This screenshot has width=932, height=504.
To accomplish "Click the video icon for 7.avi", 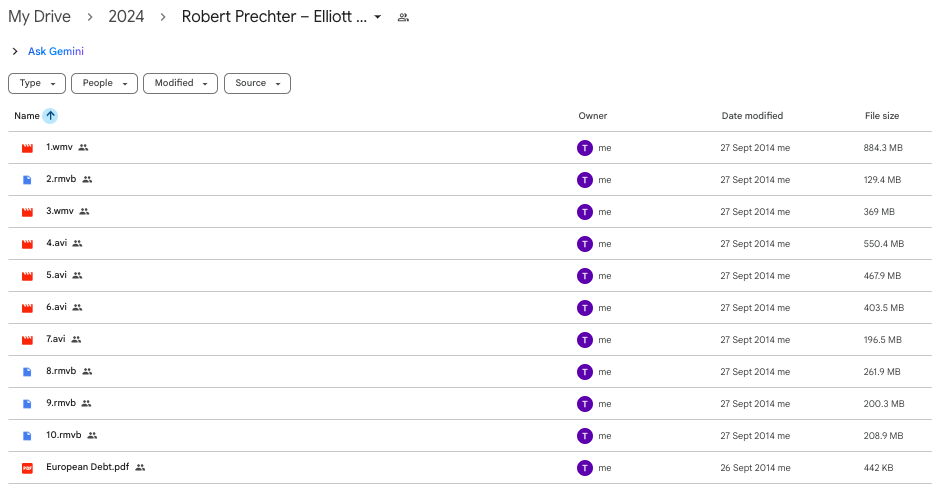I will (x=27, y=340).
